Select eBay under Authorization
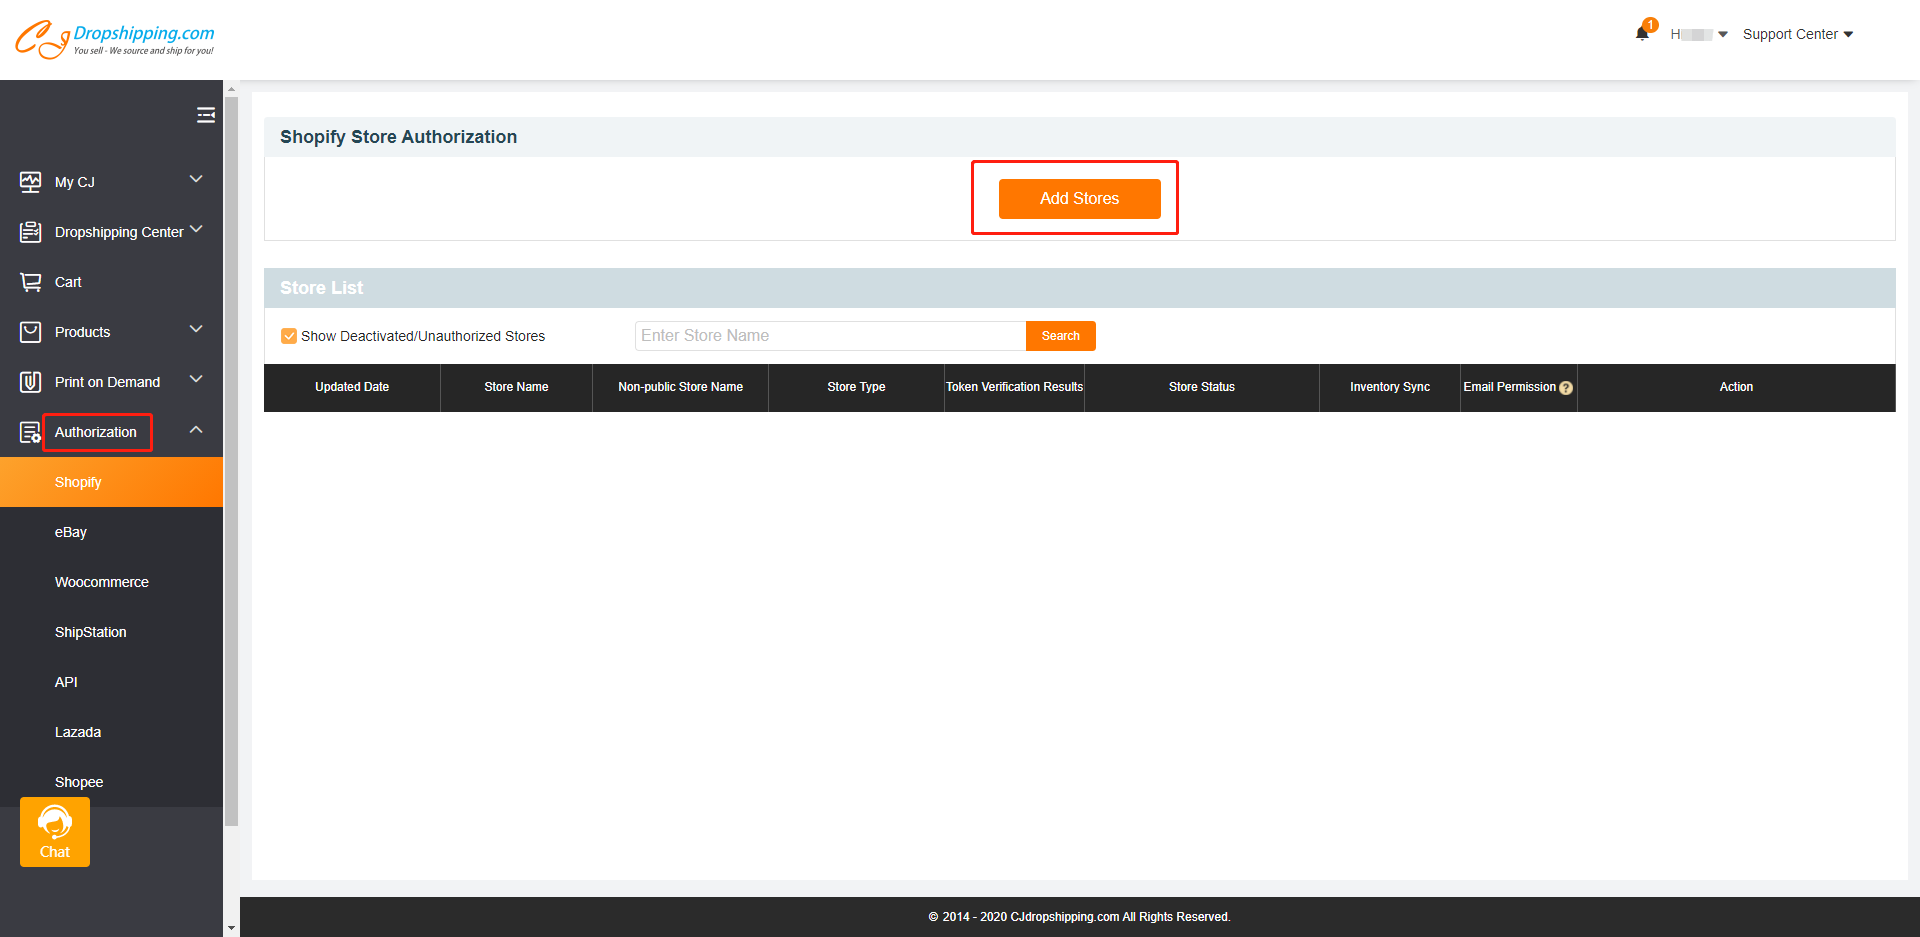Screen dimensions: 1920x937 (x=71, y=532)
